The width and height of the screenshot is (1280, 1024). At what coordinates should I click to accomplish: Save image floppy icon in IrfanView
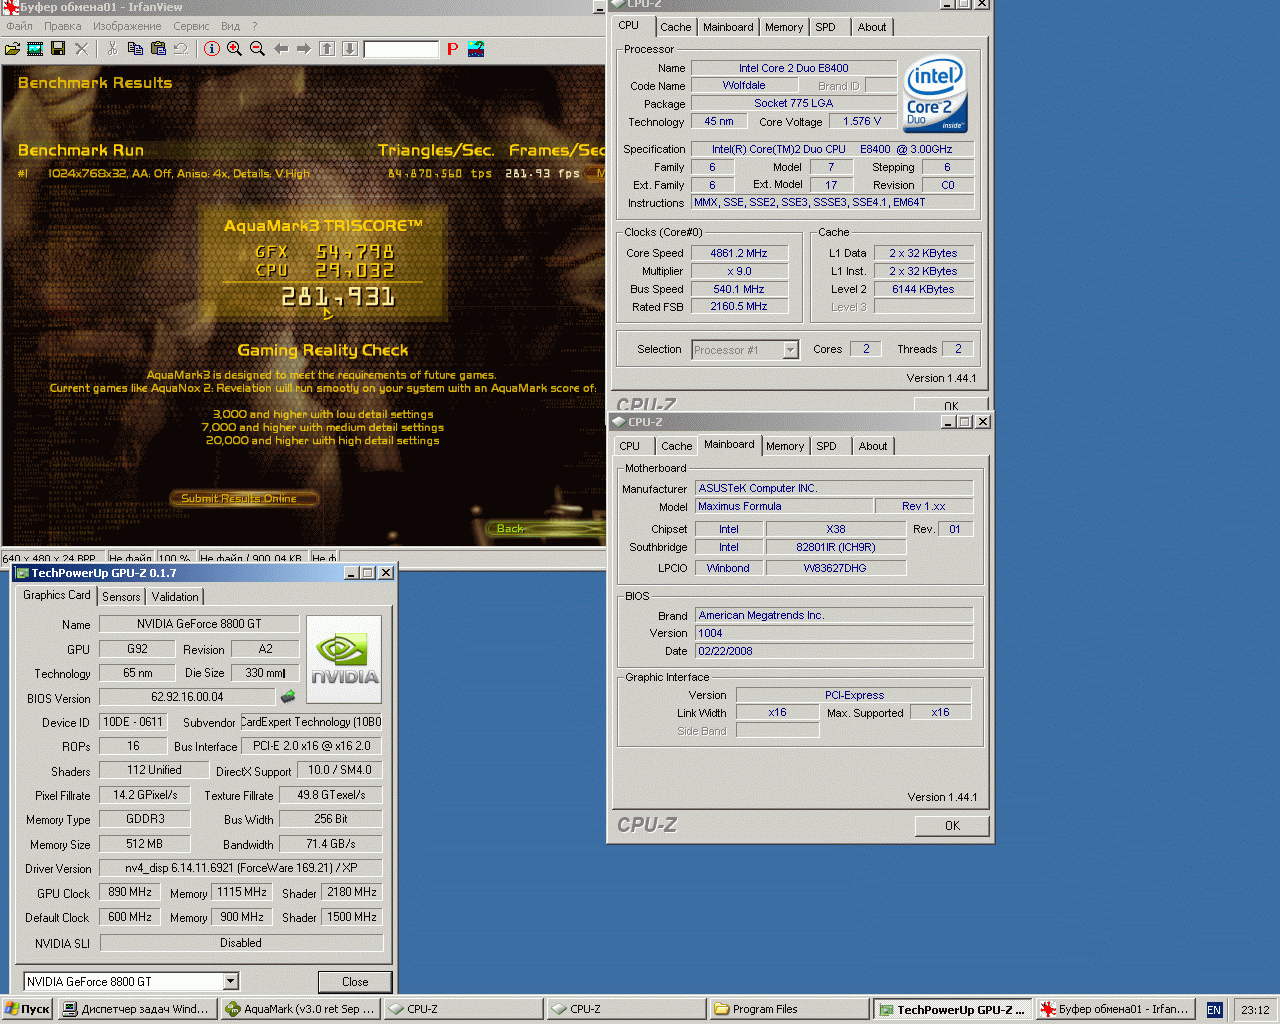click(x=58, y=48)
